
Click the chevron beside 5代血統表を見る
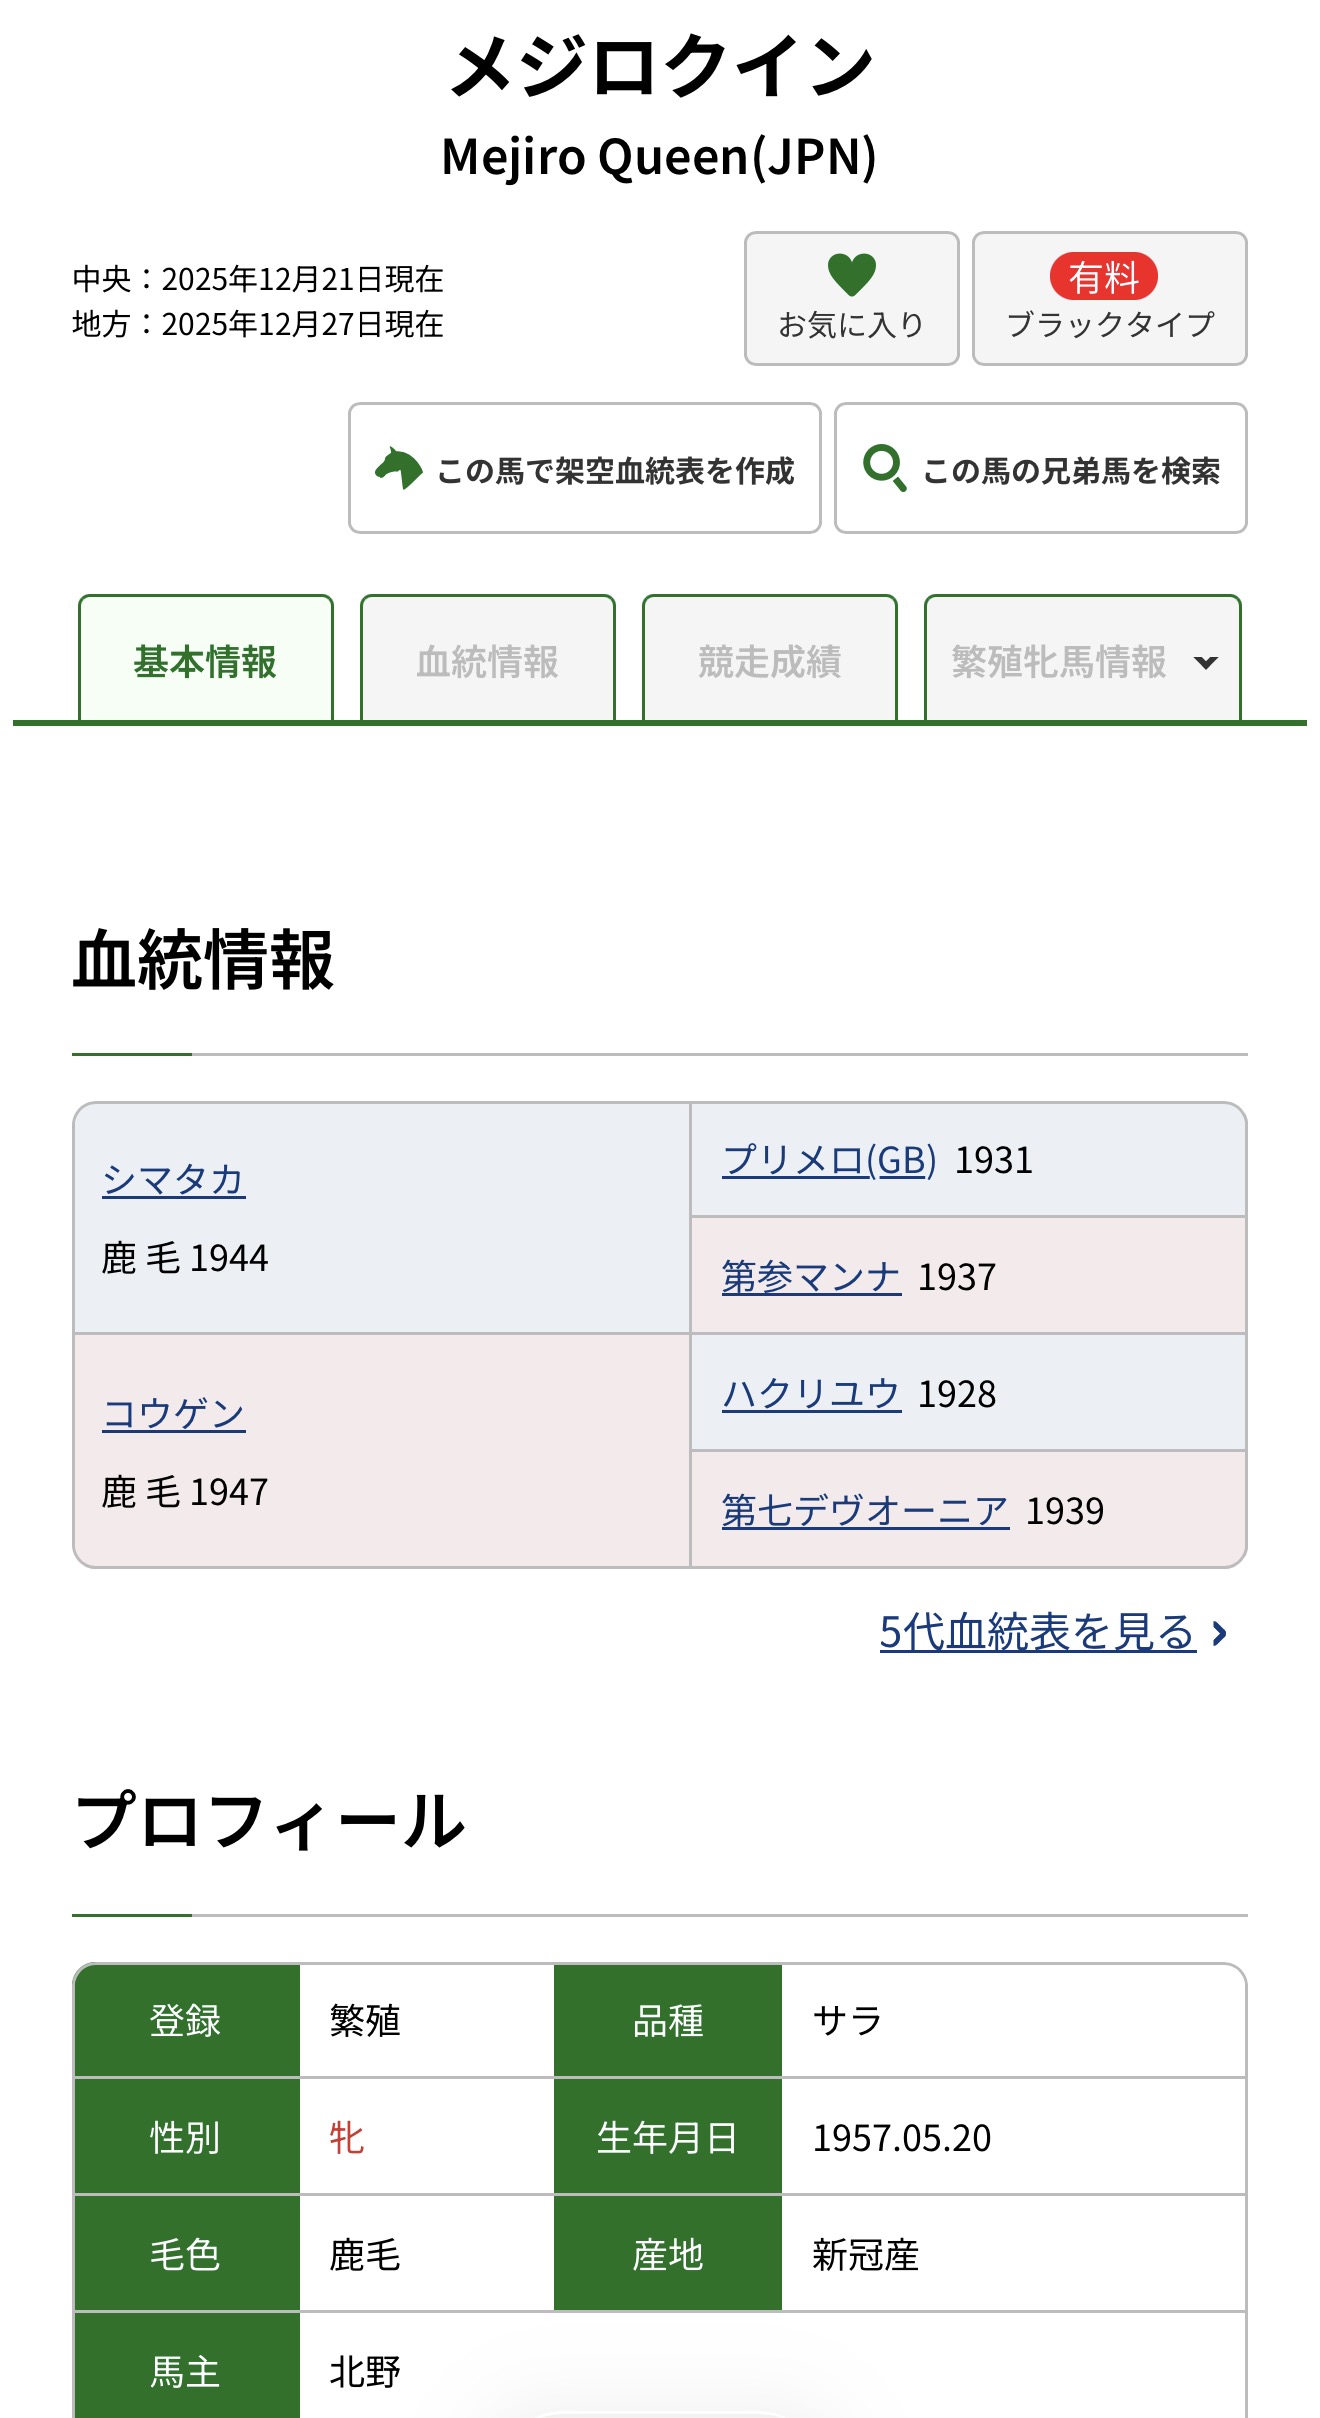(1220, 1633)
